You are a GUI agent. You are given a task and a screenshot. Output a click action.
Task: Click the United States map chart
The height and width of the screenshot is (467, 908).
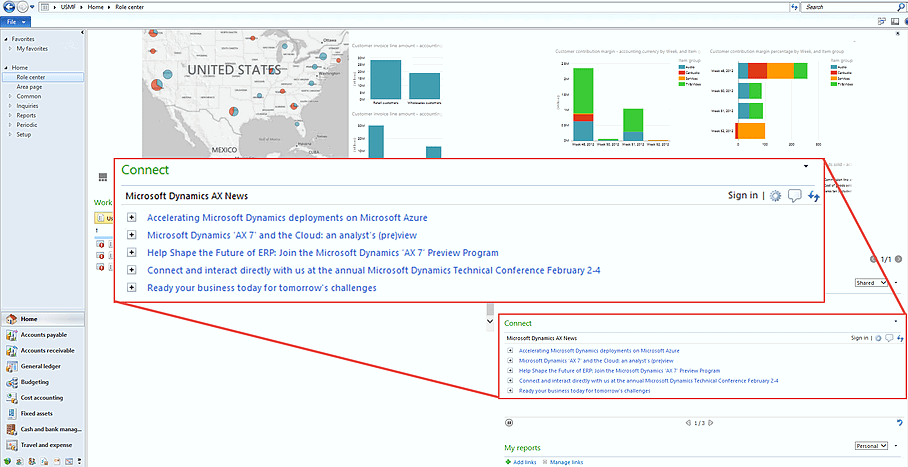(x=246, y=93)
